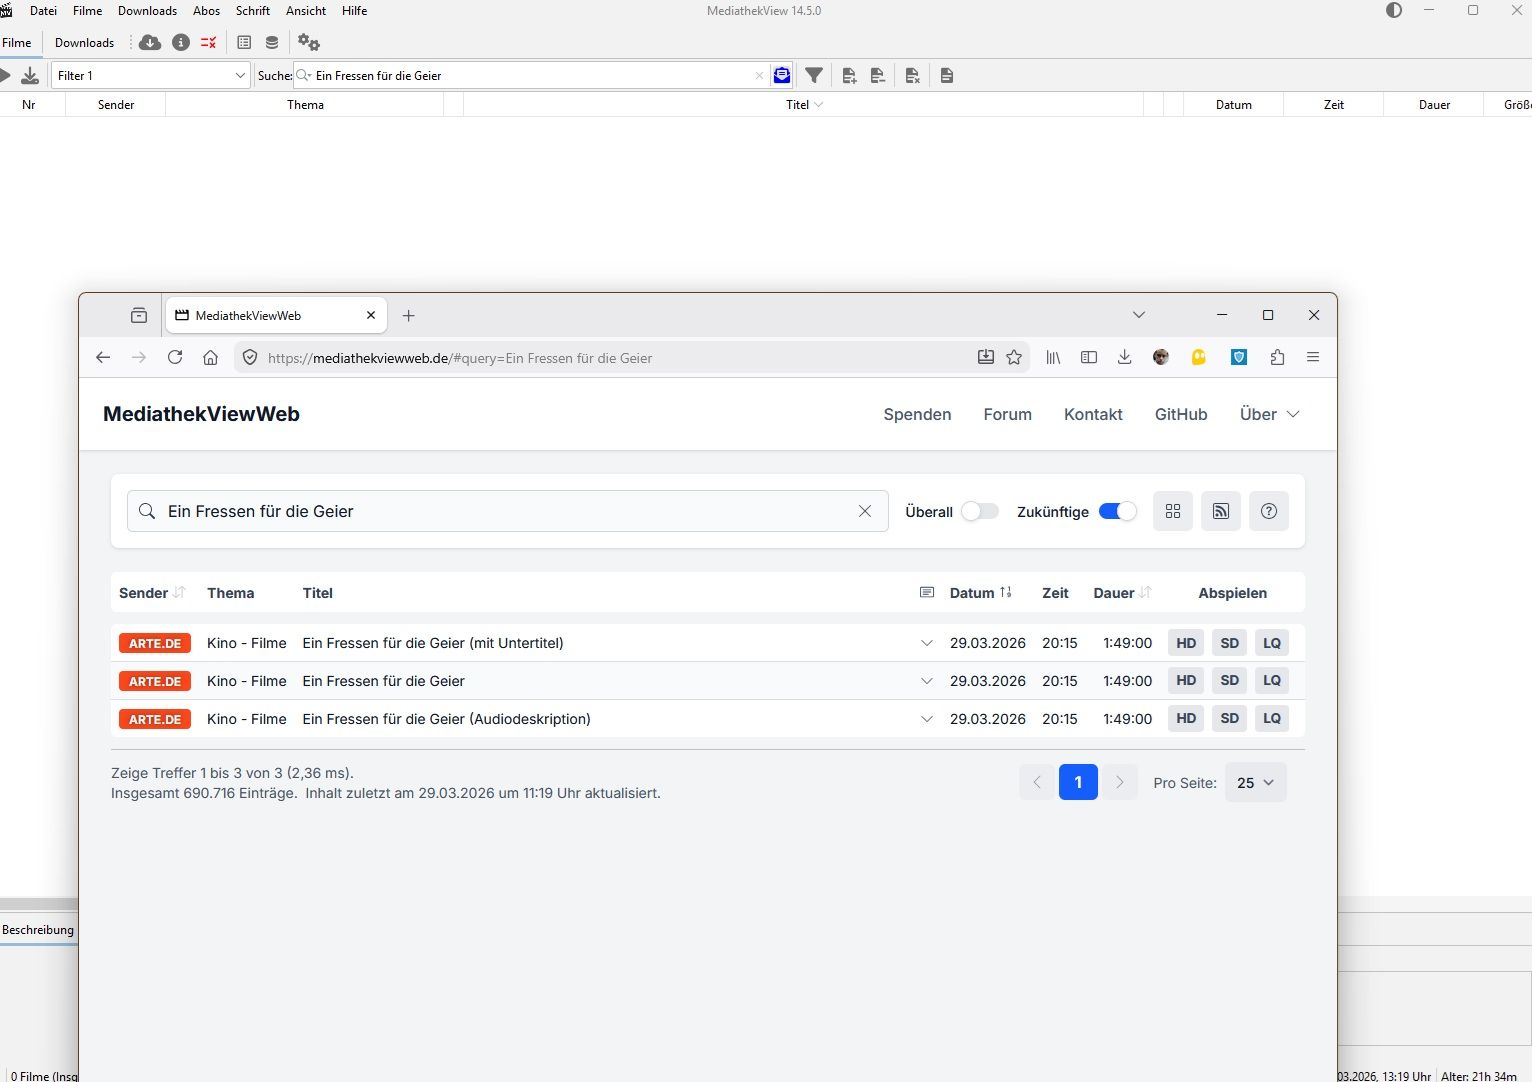
Task: Expand details for the Audiodeskription row
Action: (926, 719)
